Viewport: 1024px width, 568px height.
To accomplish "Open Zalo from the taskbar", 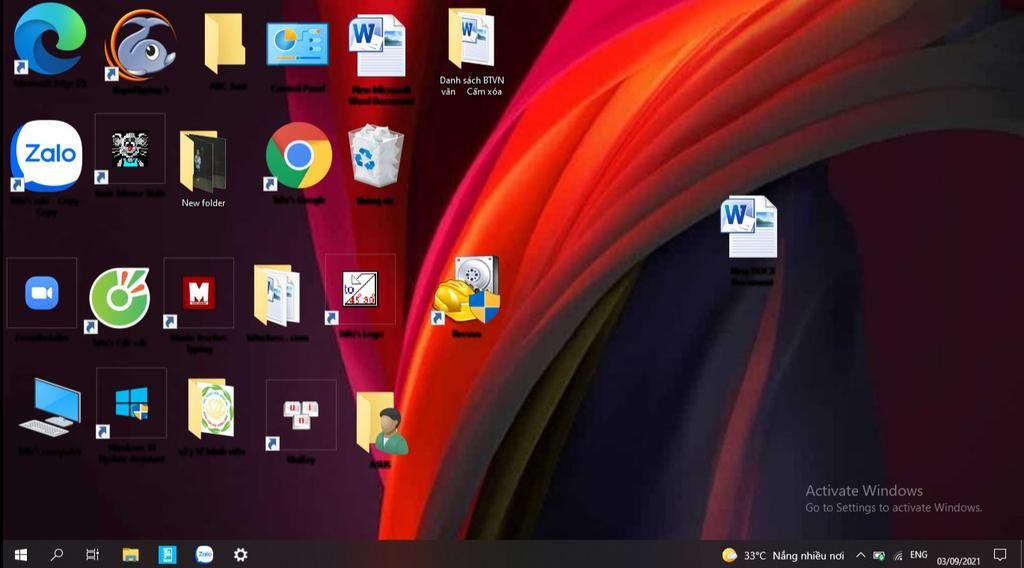I will pos(204,555).
